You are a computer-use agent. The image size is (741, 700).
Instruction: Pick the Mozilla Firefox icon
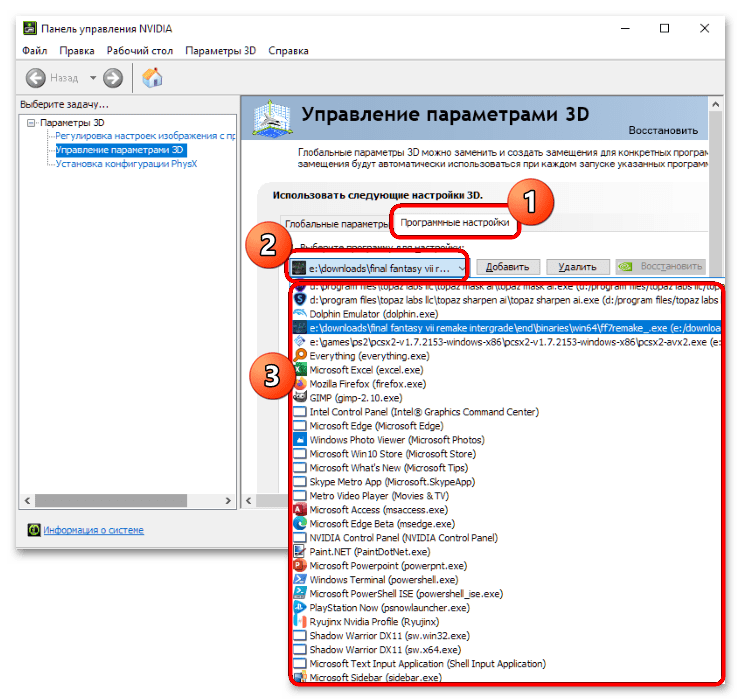point(300,383)
